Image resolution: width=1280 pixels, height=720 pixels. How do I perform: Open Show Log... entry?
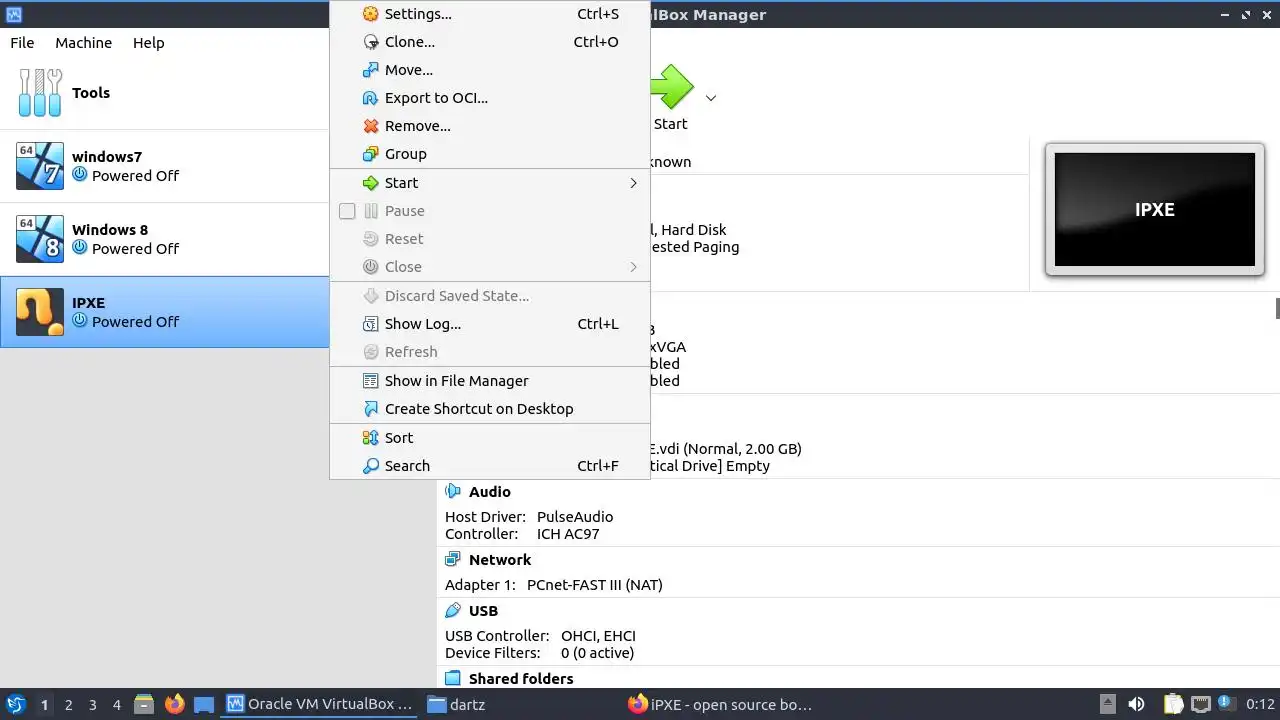point(490,324)
